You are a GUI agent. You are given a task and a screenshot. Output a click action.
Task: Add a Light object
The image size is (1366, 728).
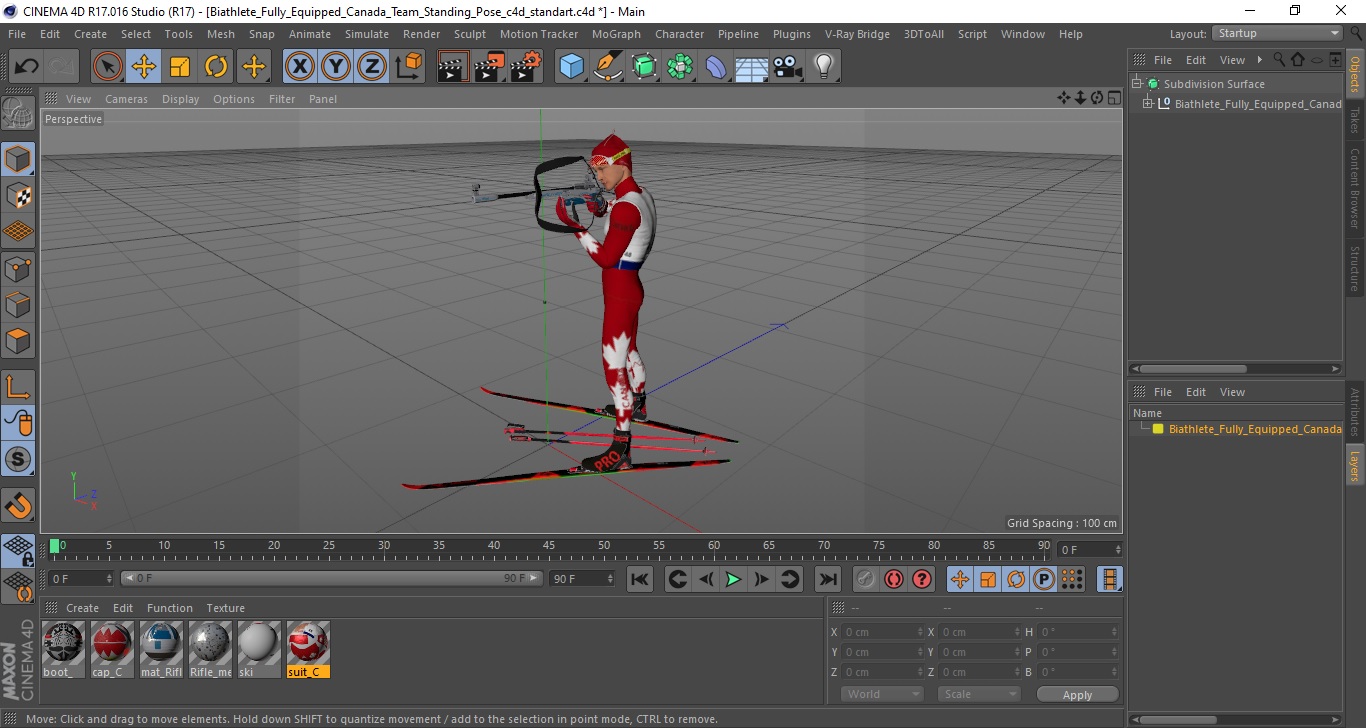click(x=823, y=67)
